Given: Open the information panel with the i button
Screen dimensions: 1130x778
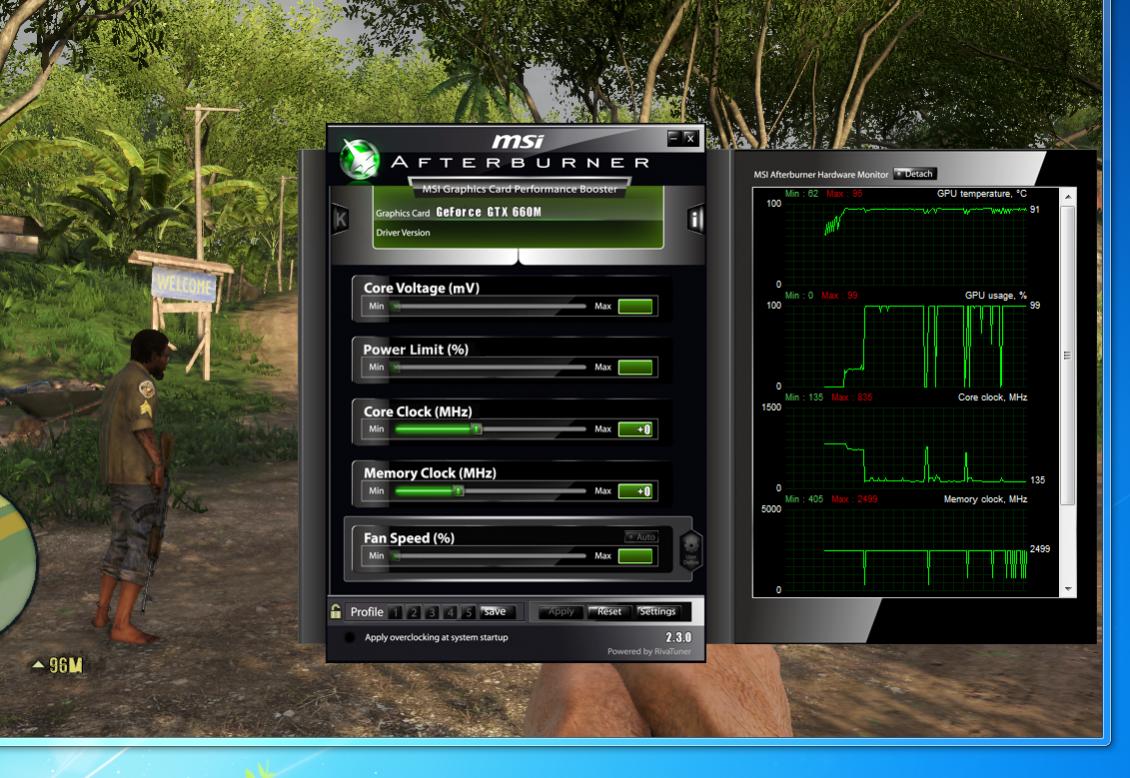Looking at the screenshot, I should 695,218.
